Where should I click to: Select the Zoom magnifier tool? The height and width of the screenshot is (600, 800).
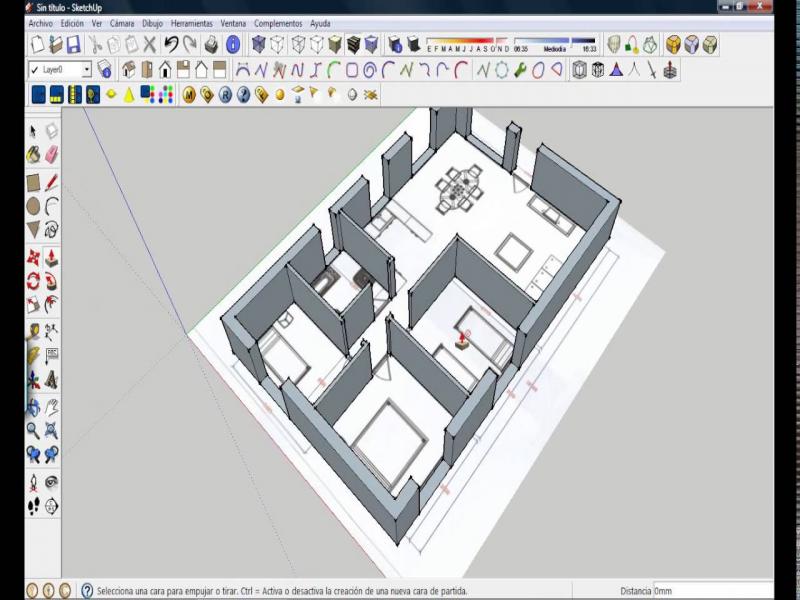[33, 430]
